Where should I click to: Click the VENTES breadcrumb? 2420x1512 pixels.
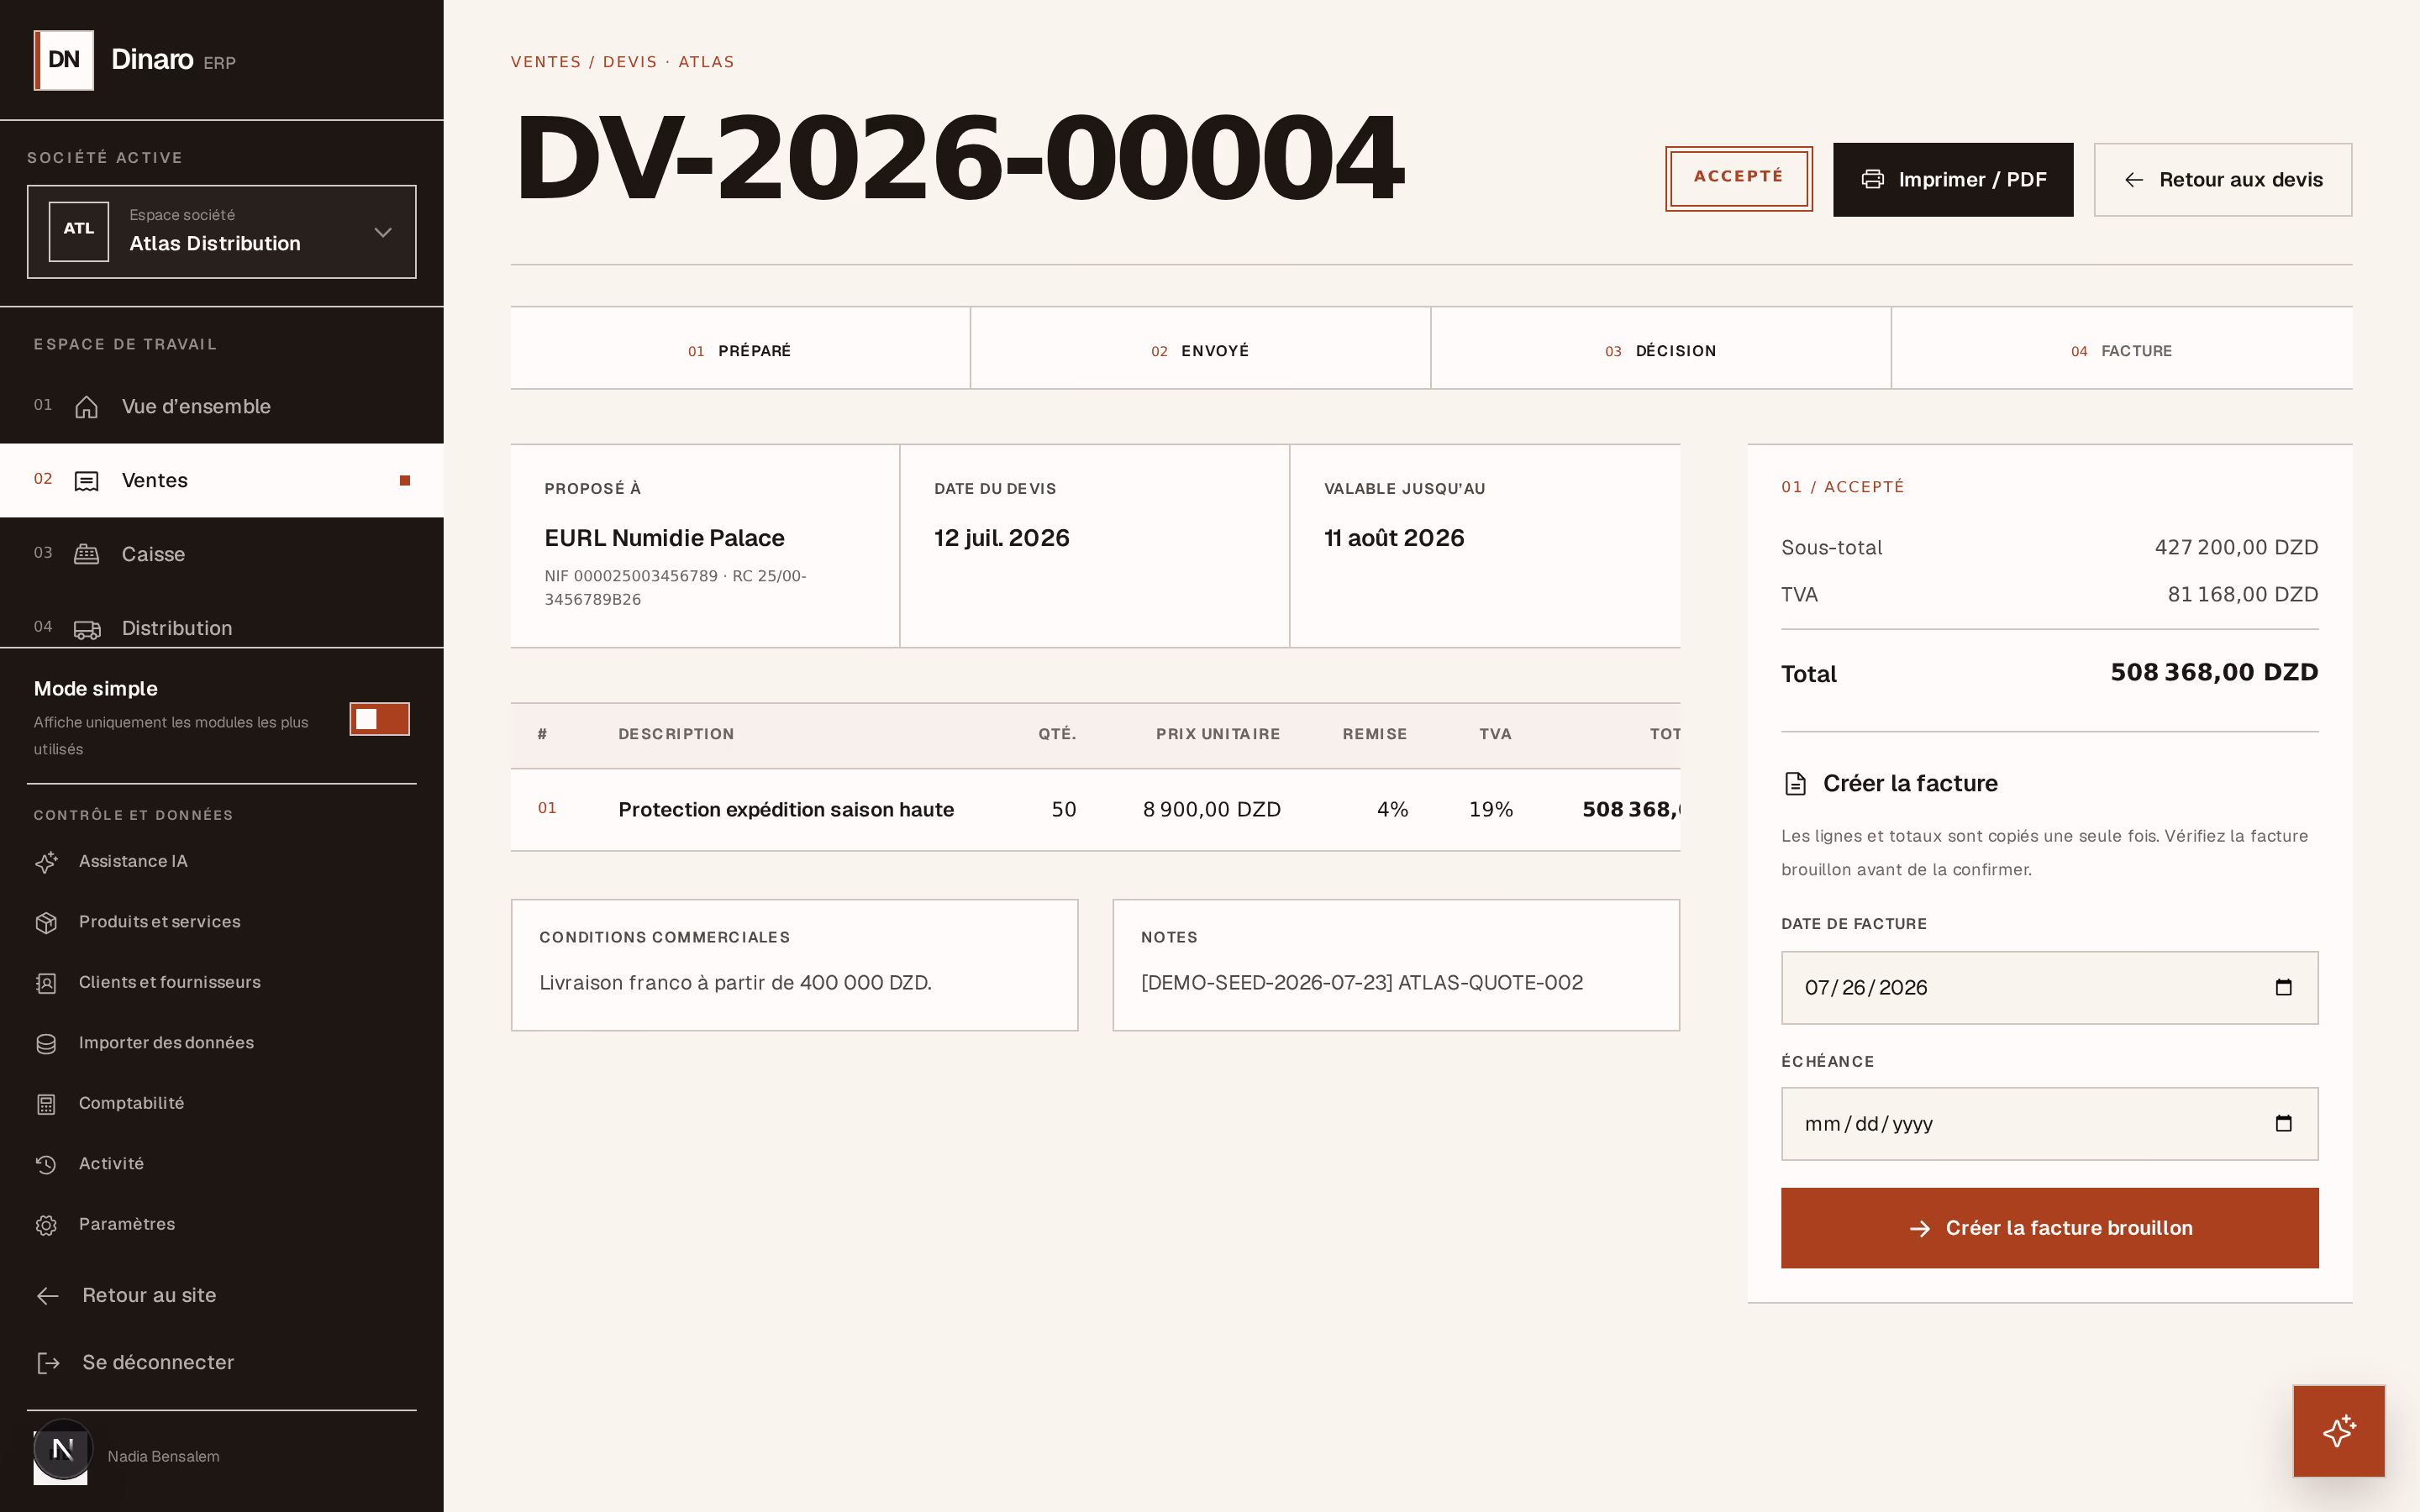click(x=546, y=62)
